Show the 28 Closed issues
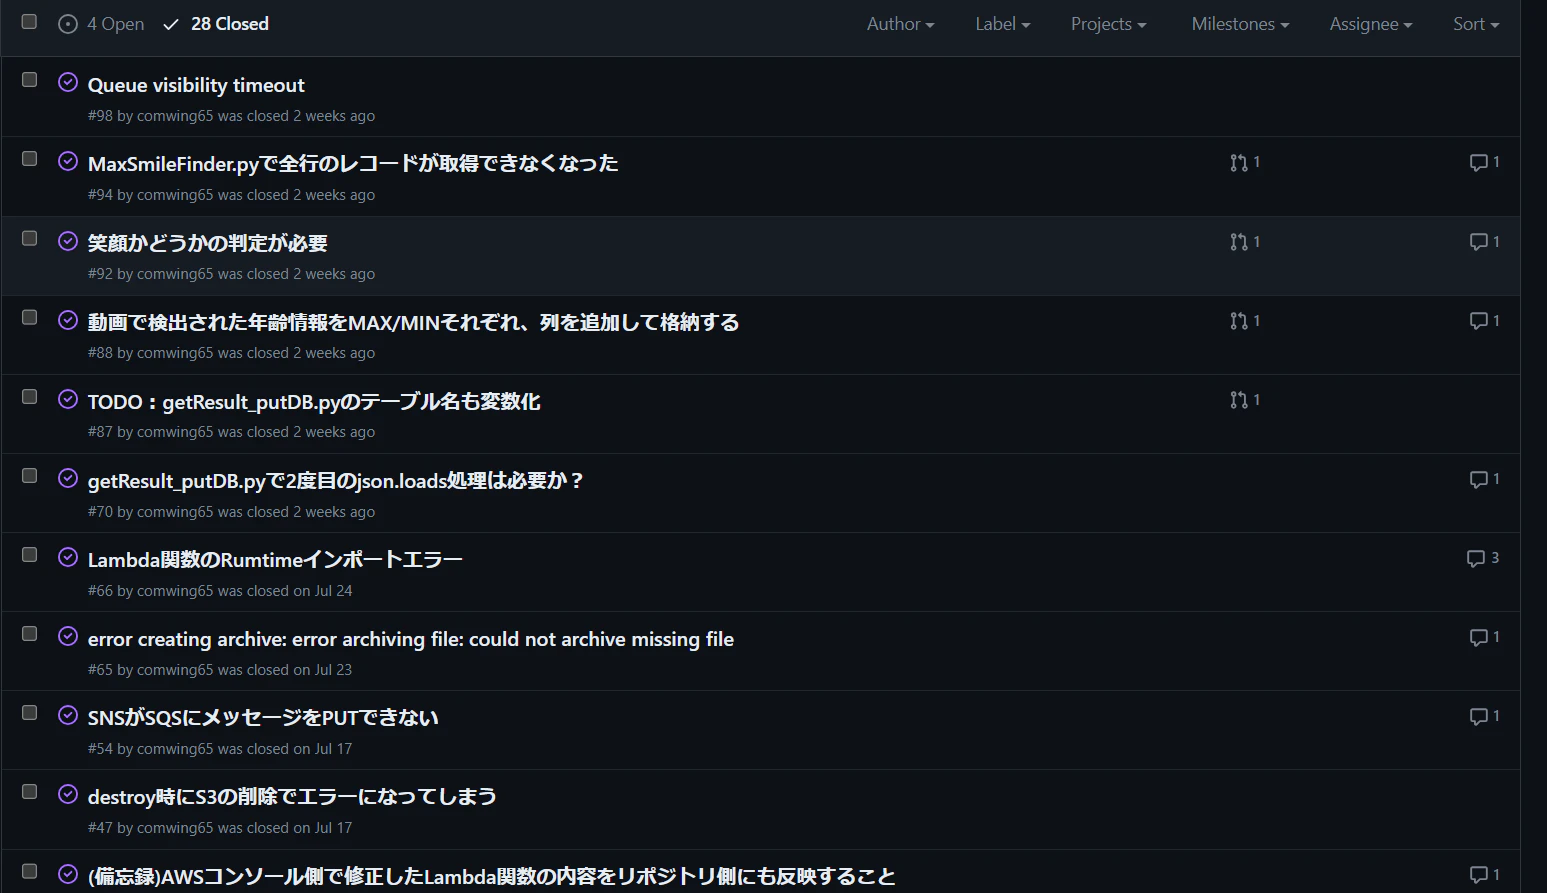1547x893 pixels. (216, 24)
